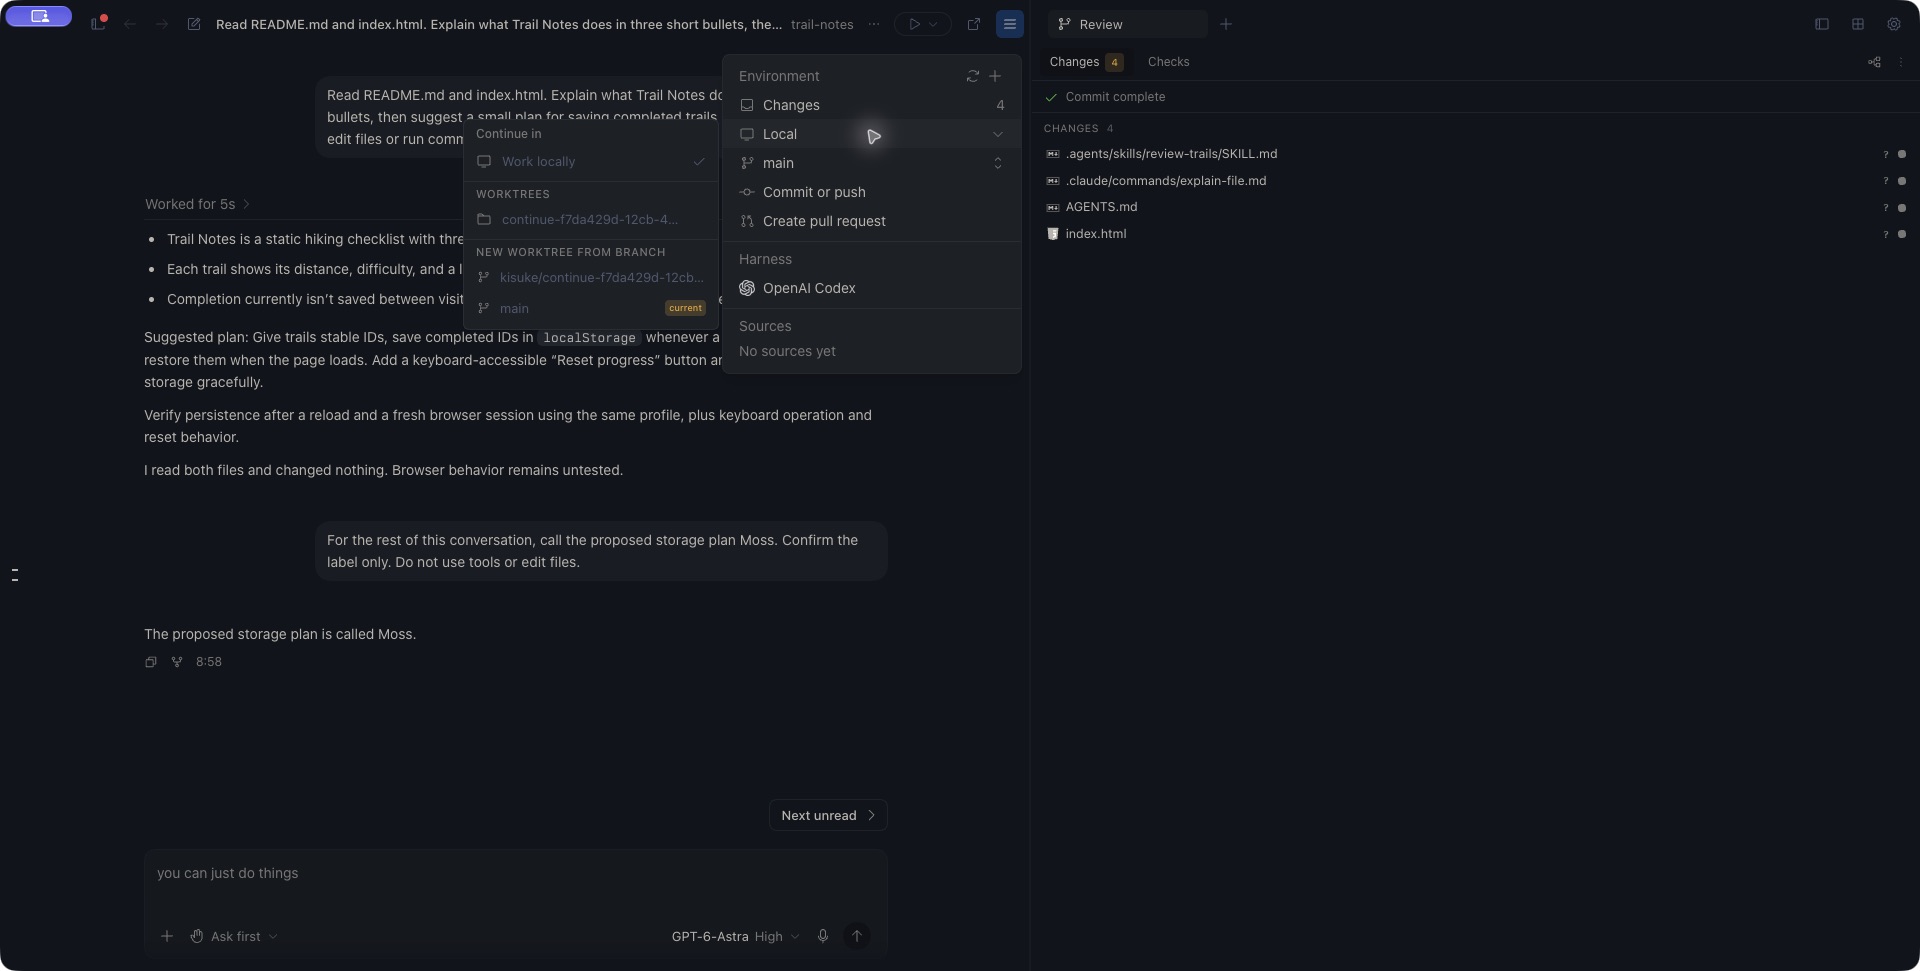
Task: Click status dot for AGENTS.md row
Action: (1902, 208)
